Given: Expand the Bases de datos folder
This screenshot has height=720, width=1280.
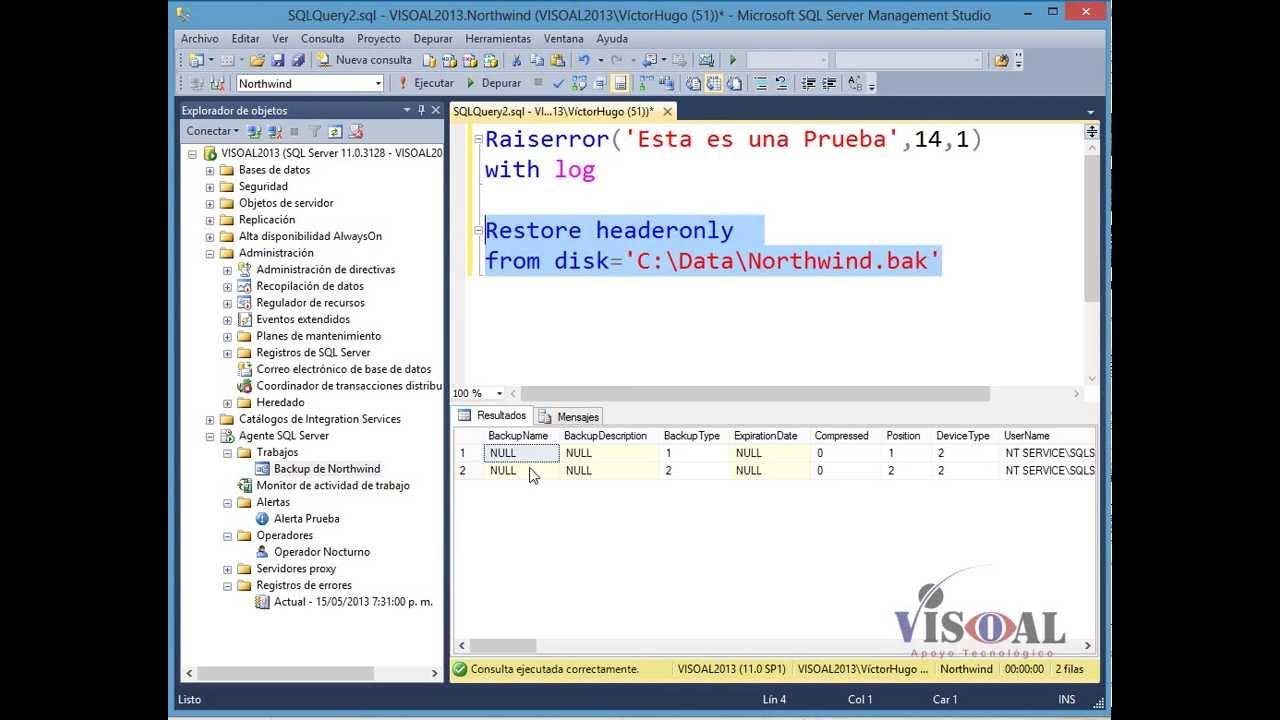Looking at the screenshot, I should 210,170.
